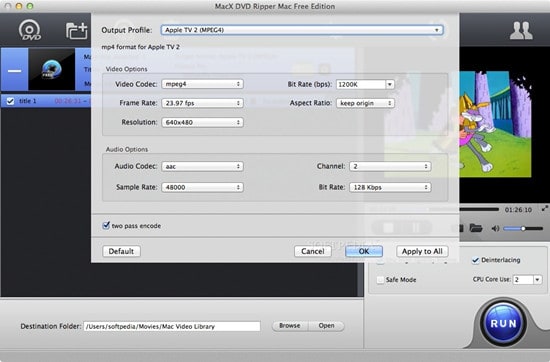Select a Channel count dropdown
This screenshot has height=362, width=550.
click(x=390, y=166)
